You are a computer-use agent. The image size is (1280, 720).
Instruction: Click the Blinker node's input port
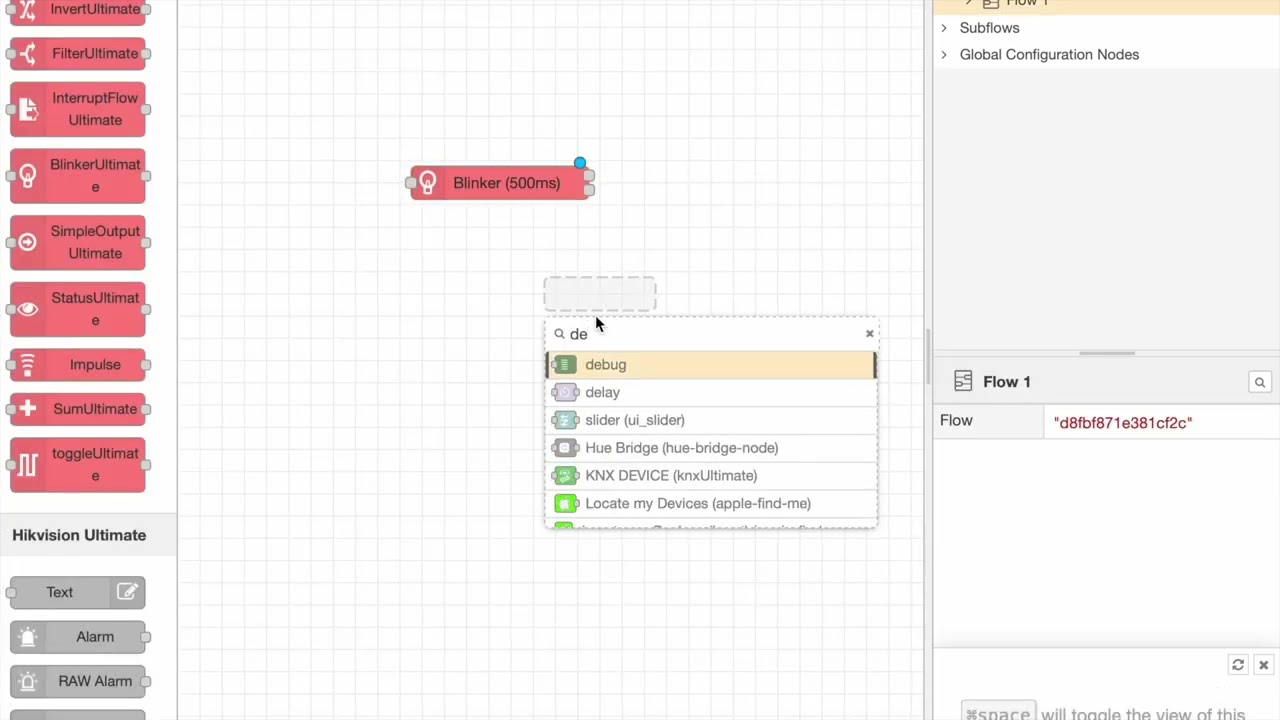pyautogui.click(x=411, y=183)
